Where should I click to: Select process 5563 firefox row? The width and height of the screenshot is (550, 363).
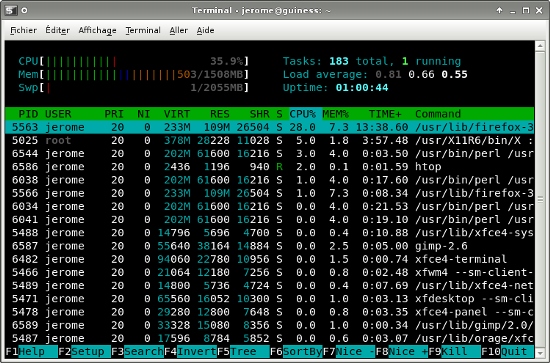pyautogui.click(x=269, y=127)
